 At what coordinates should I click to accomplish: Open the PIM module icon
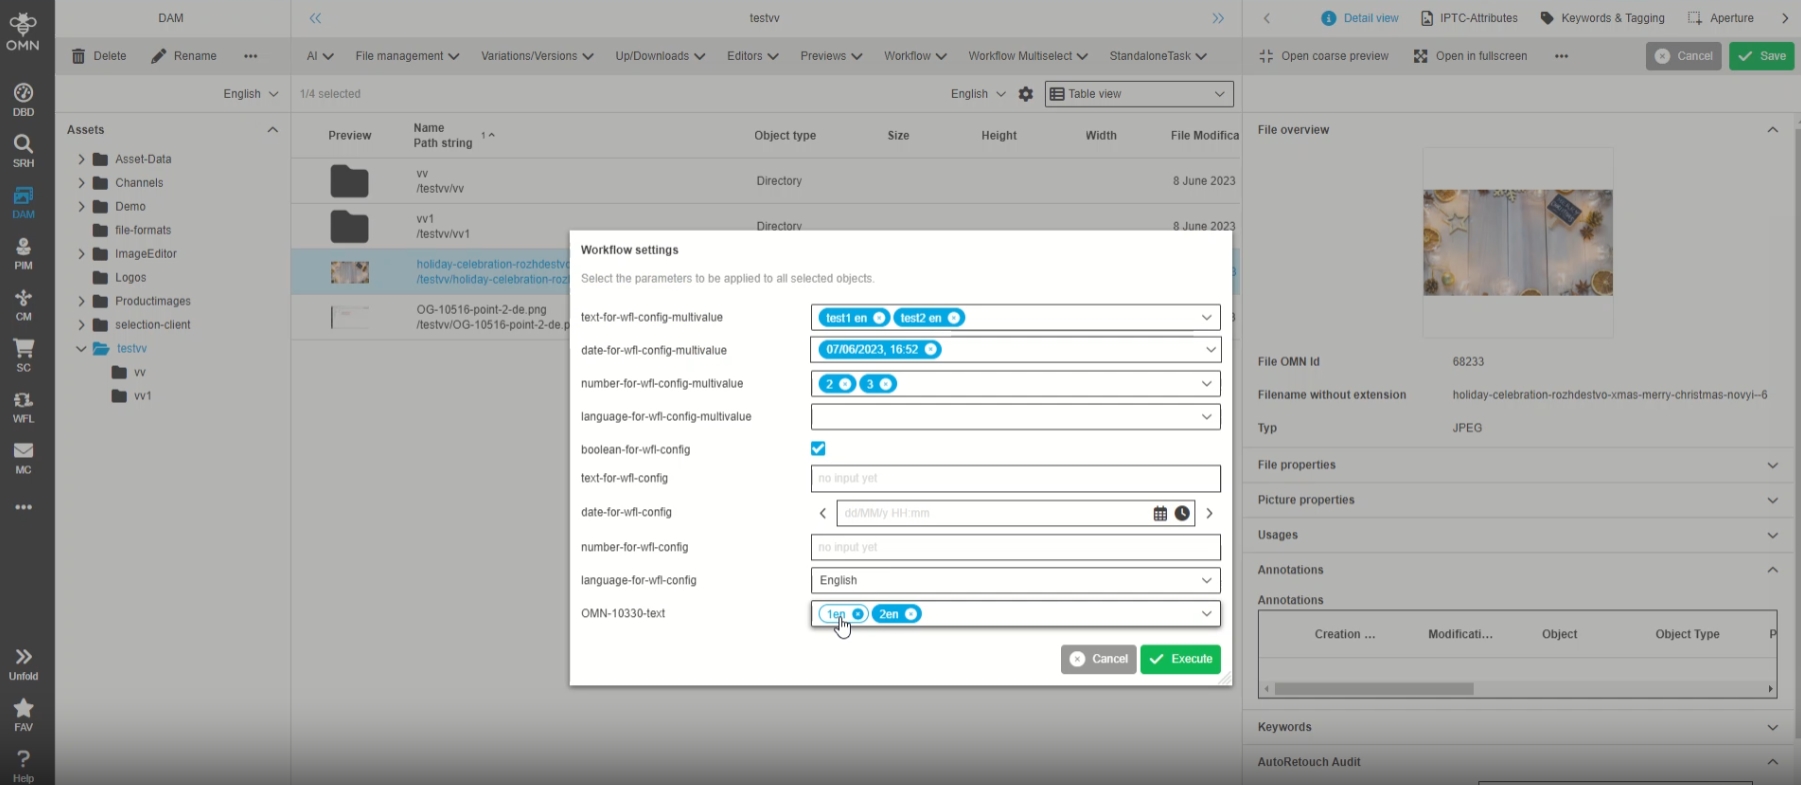23,253
